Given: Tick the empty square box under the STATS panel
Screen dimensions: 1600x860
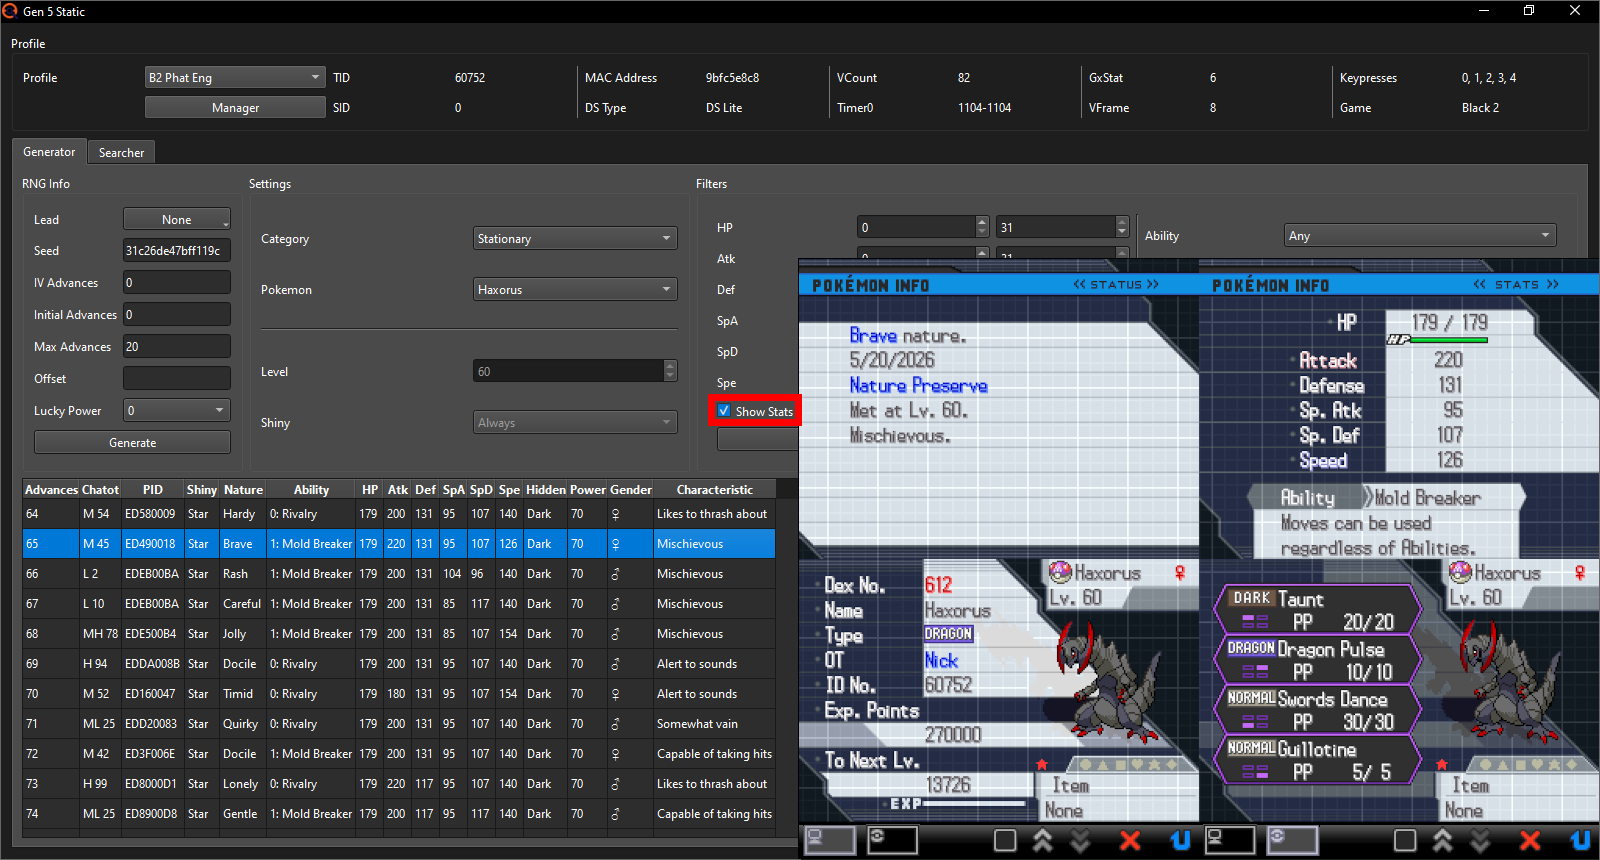Looking at the screenshot, I should (1405, 840).
